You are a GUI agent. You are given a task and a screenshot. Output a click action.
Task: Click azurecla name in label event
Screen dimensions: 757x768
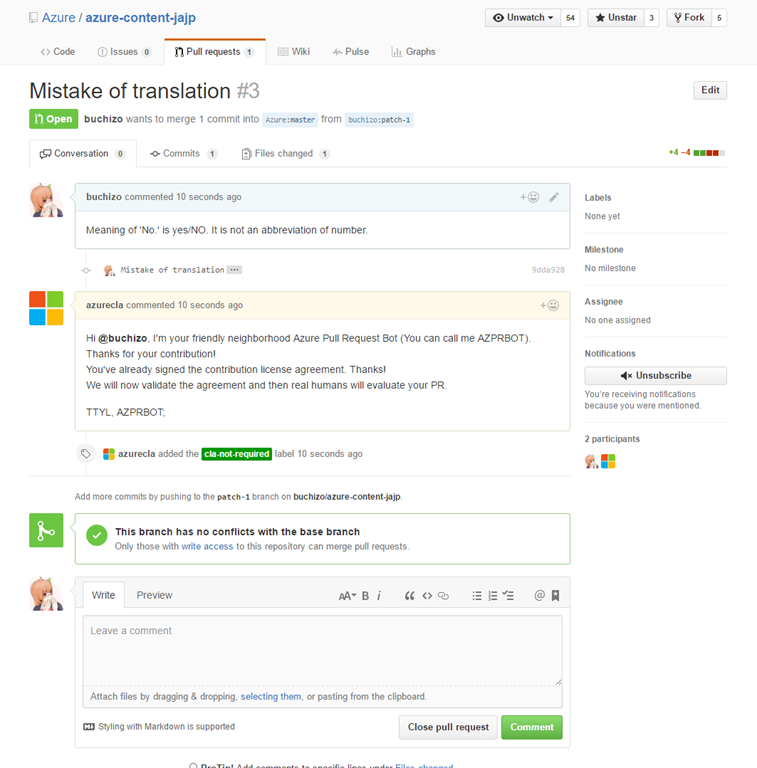(137, 454)
